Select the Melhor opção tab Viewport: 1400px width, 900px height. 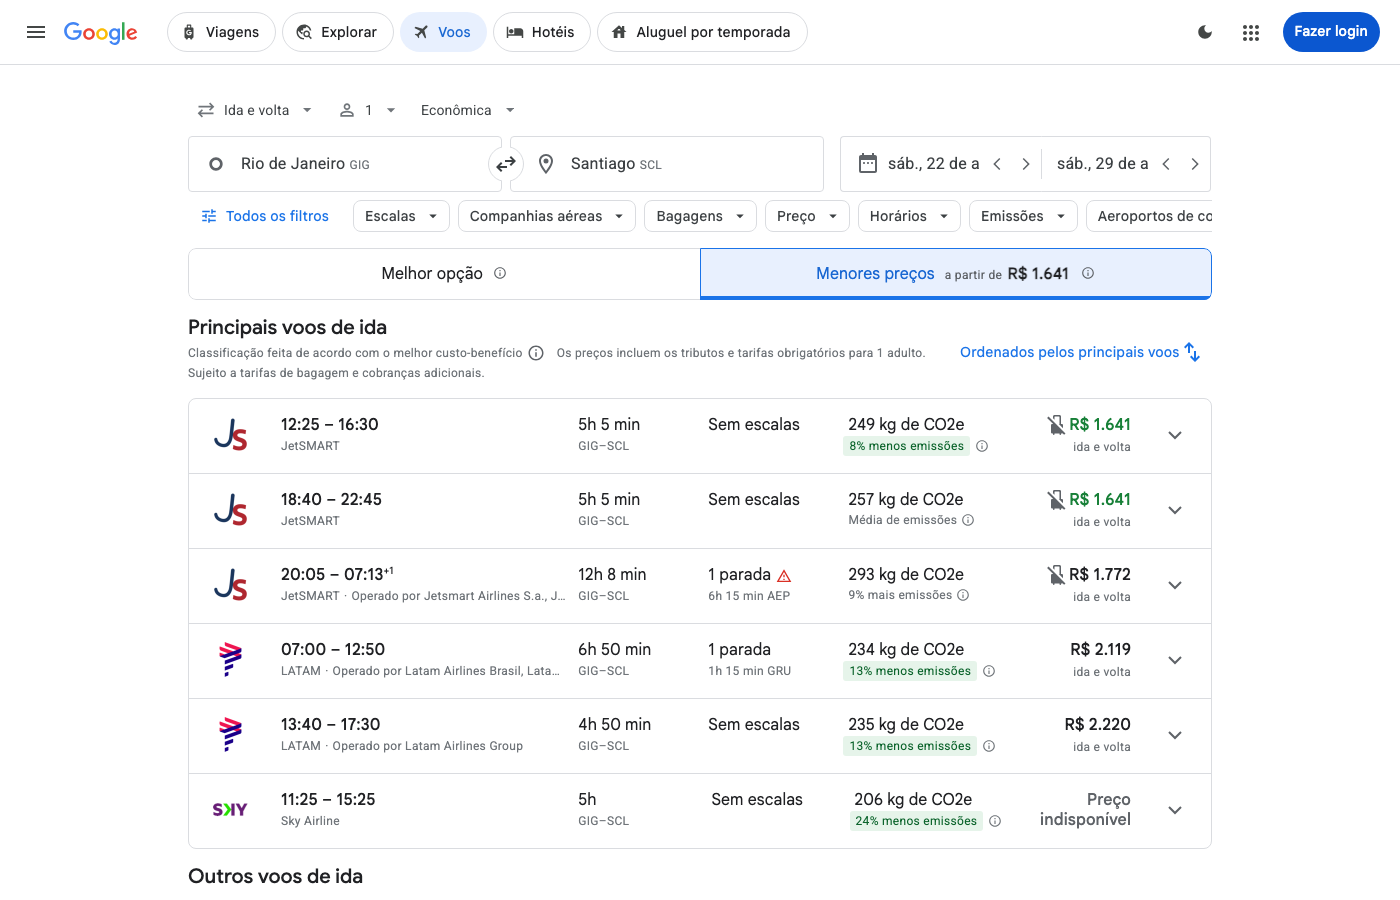click(x=444, y=274)
